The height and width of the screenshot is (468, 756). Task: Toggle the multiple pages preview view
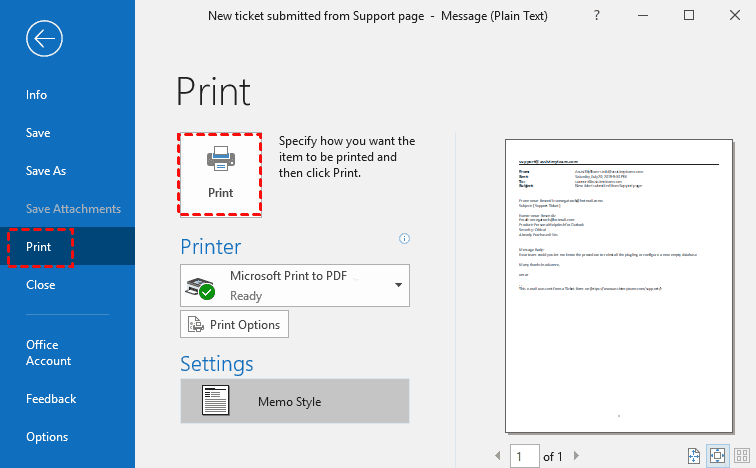tap(741, 456)
